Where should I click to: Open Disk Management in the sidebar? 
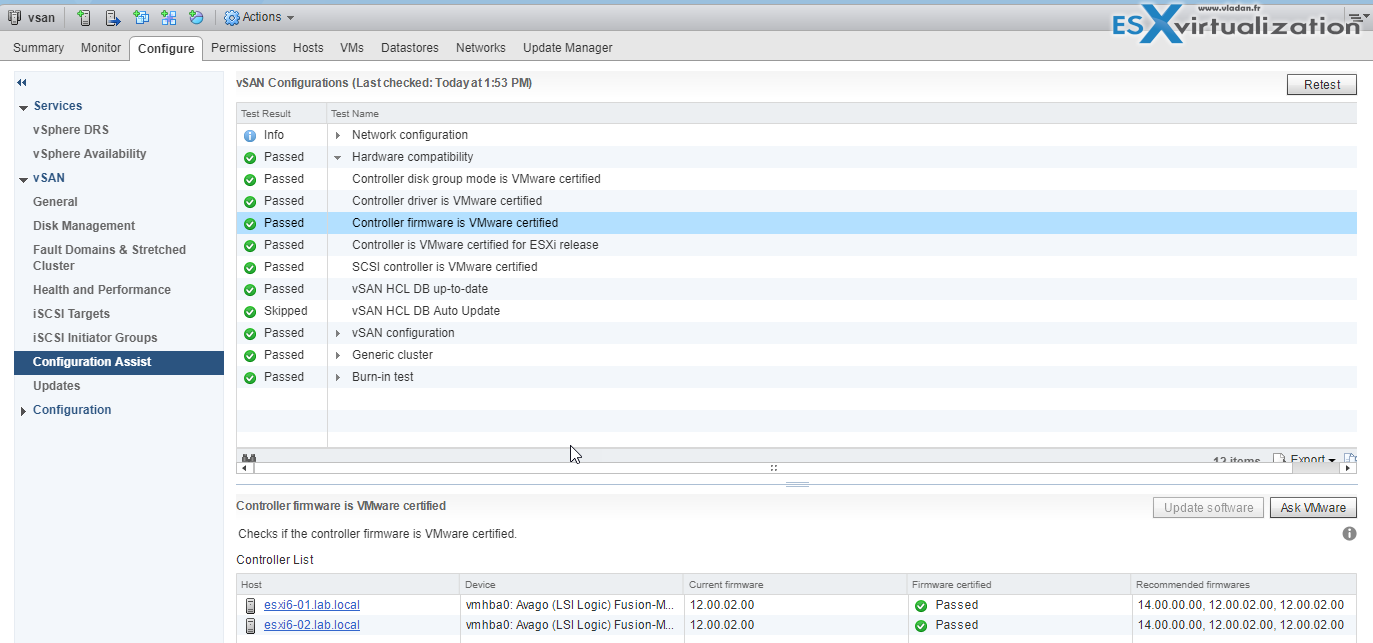[84, 226]
